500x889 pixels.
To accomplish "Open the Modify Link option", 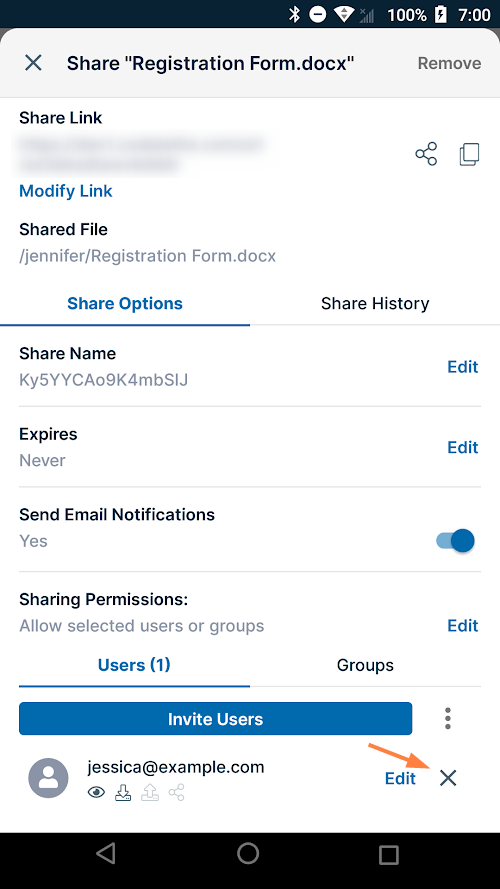I will click(x=66, y=191).
